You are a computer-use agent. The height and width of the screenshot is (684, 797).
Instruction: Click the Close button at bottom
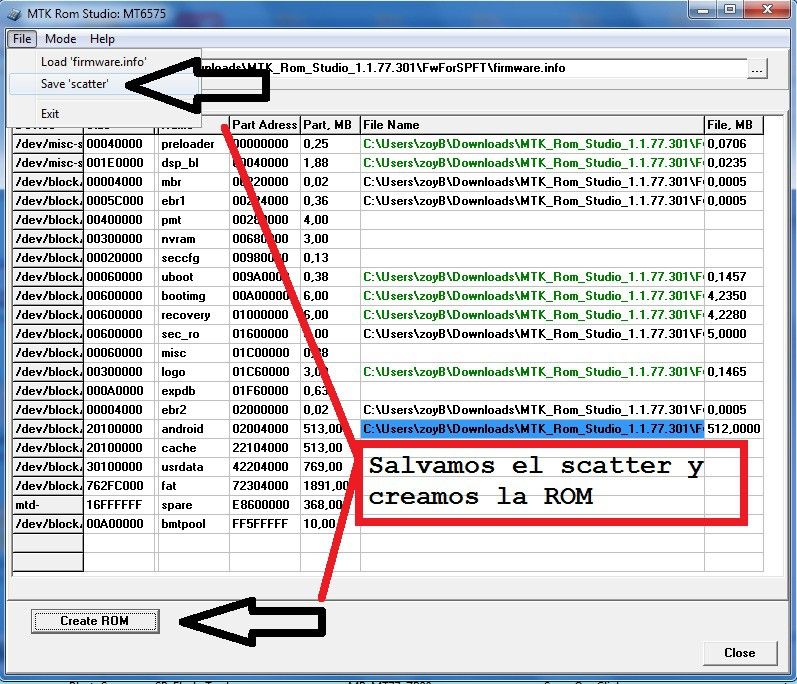click(740, 653)
